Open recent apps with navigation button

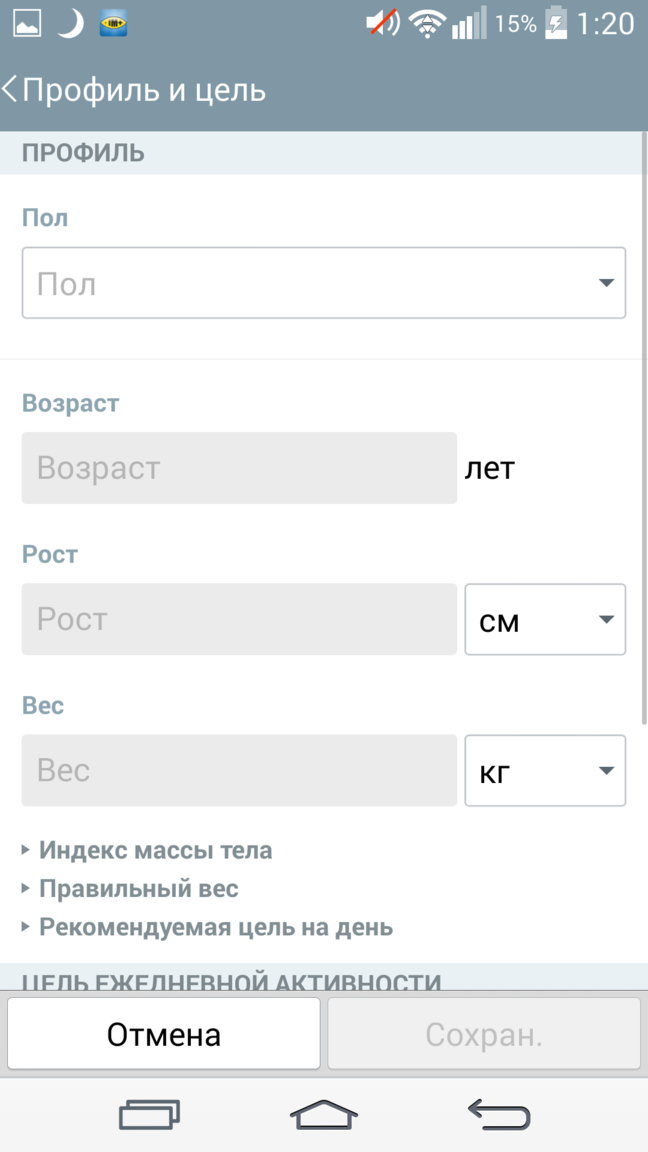150,1115
